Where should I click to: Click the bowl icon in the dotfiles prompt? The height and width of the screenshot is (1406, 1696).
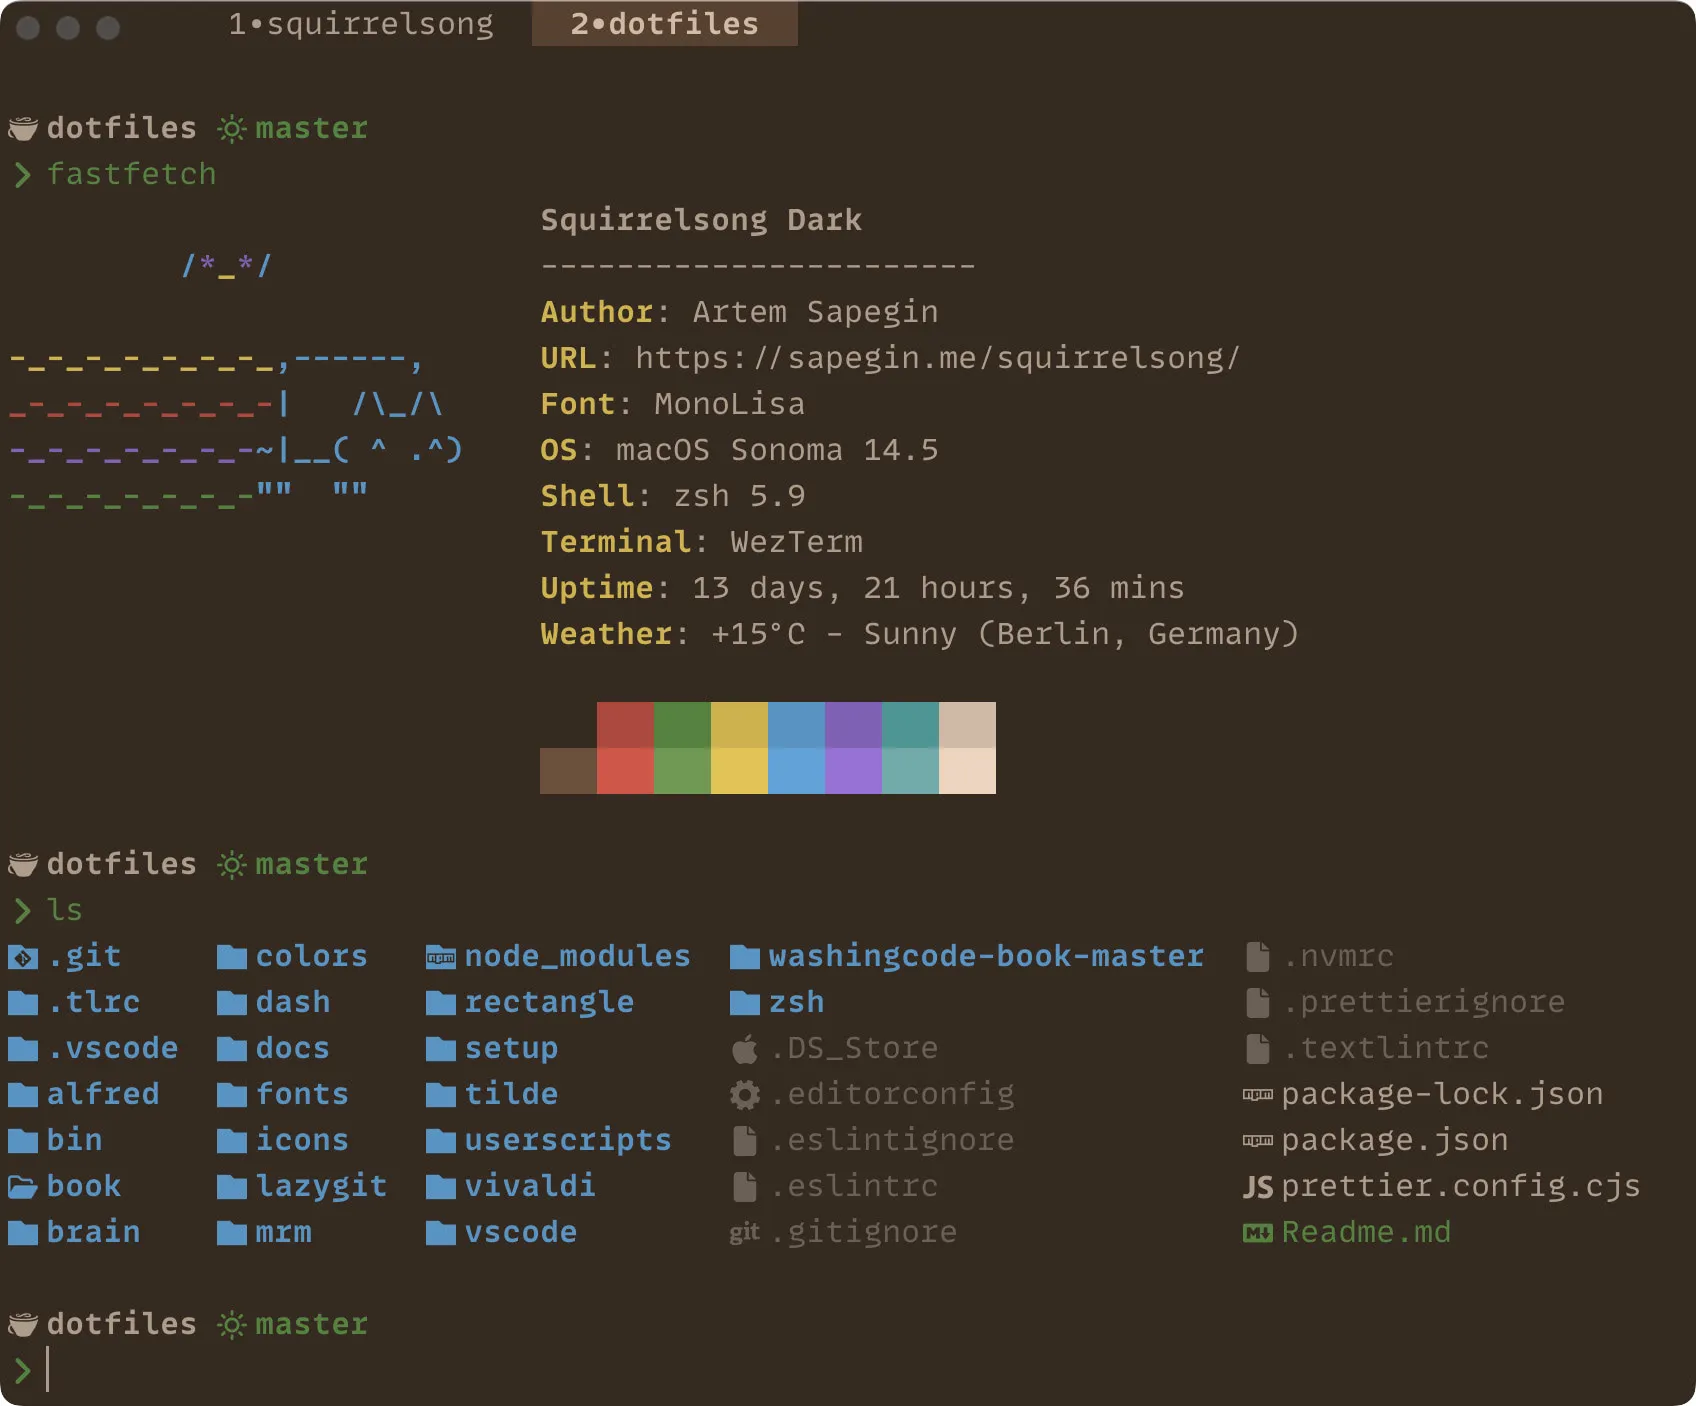pos(22,128)
